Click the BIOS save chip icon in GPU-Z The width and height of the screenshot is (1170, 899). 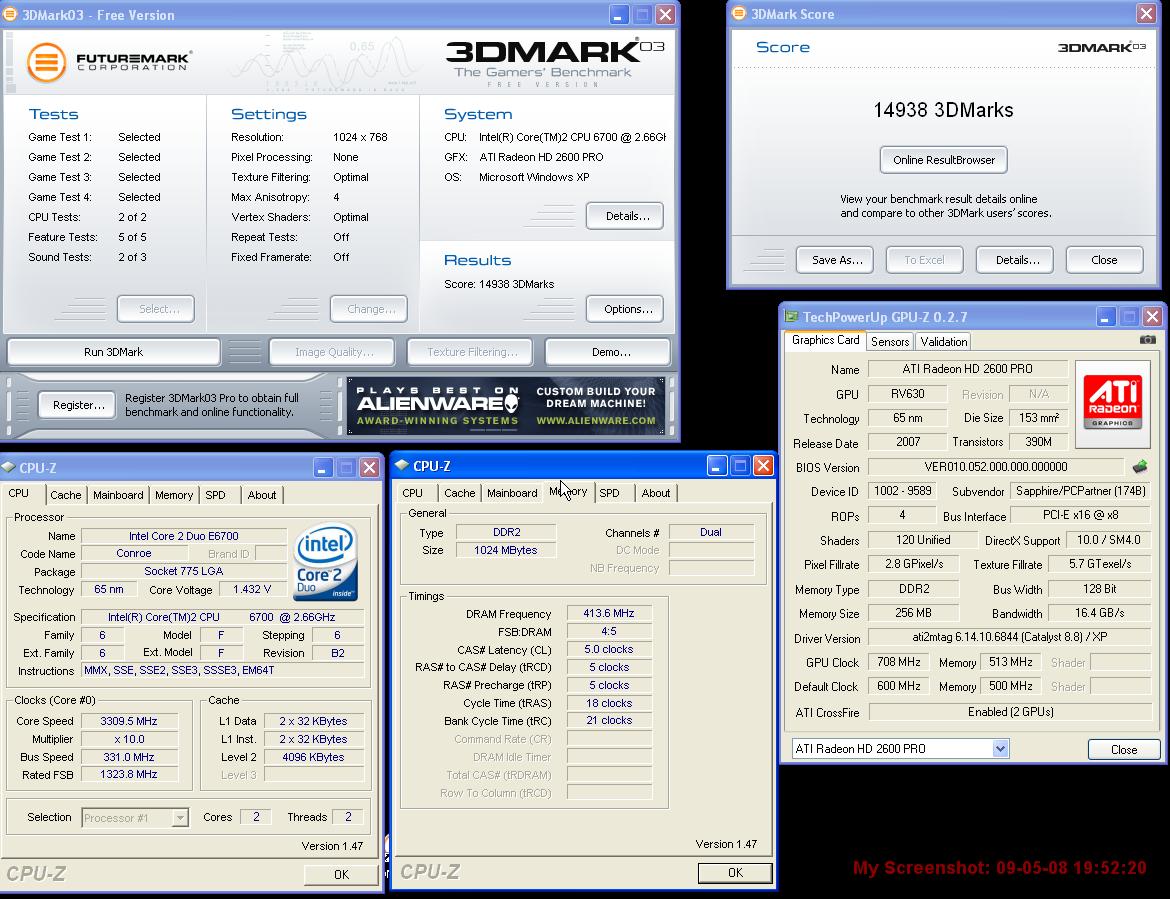coord(1140,467)
